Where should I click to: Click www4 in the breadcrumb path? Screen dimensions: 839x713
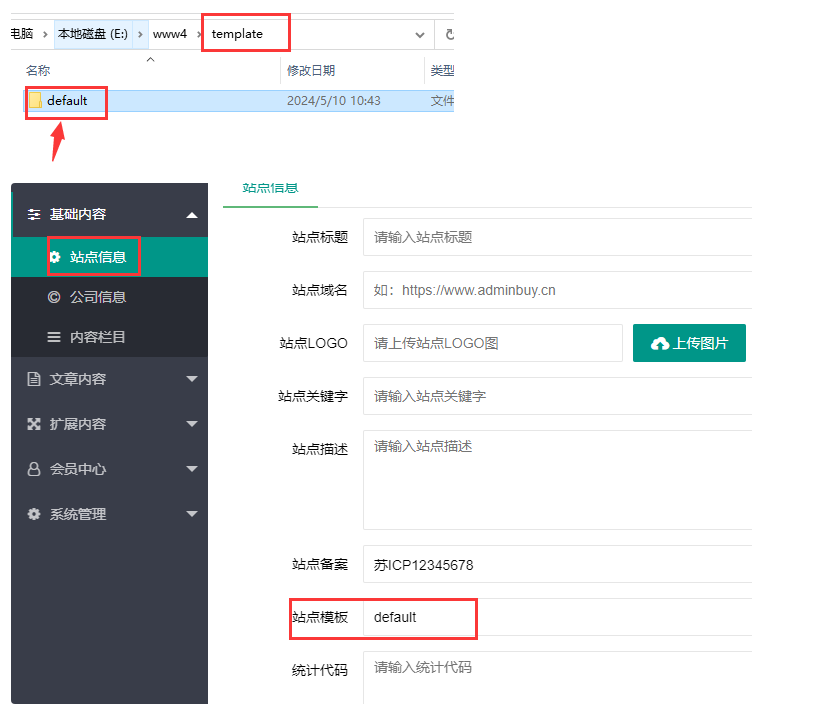click(169, 34)
